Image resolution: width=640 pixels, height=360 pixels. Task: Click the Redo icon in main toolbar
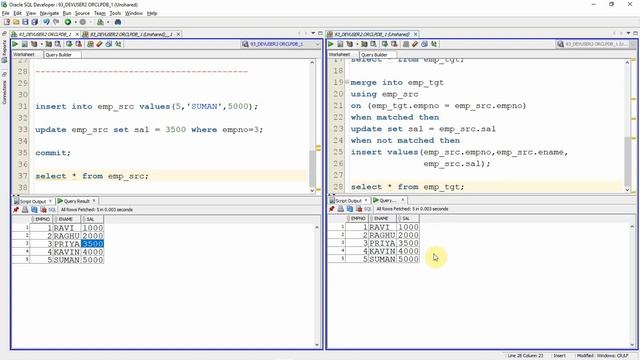pos(56,22)
